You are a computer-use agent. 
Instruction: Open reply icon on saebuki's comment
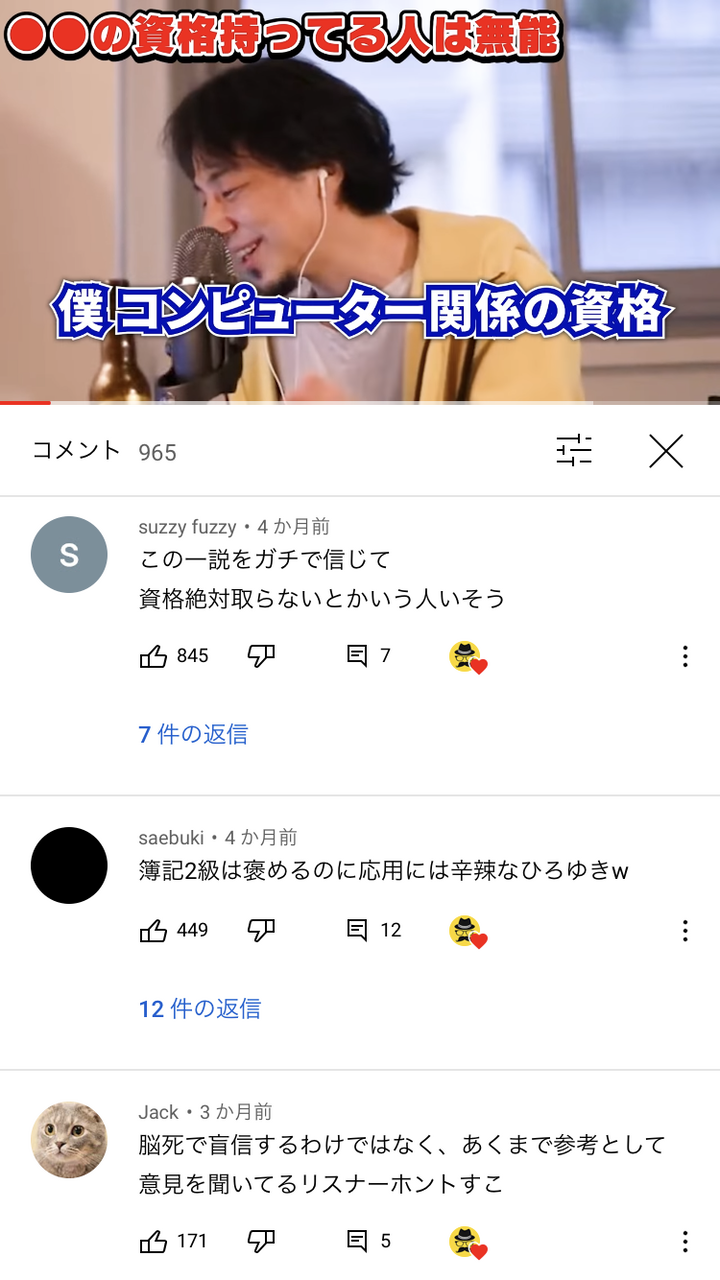pyautogui.click(x=356, y=931)
